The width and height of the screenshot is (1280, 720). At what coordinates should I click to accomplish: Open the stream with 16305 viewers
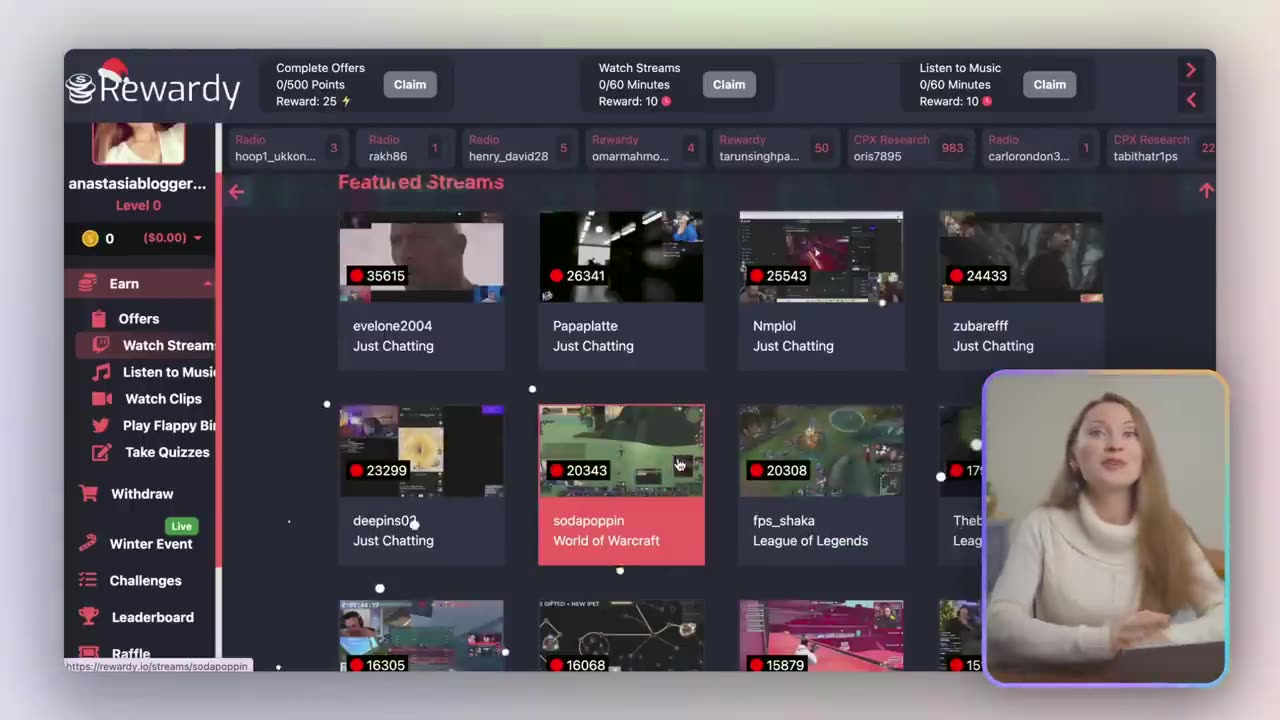tap(421, 636)
